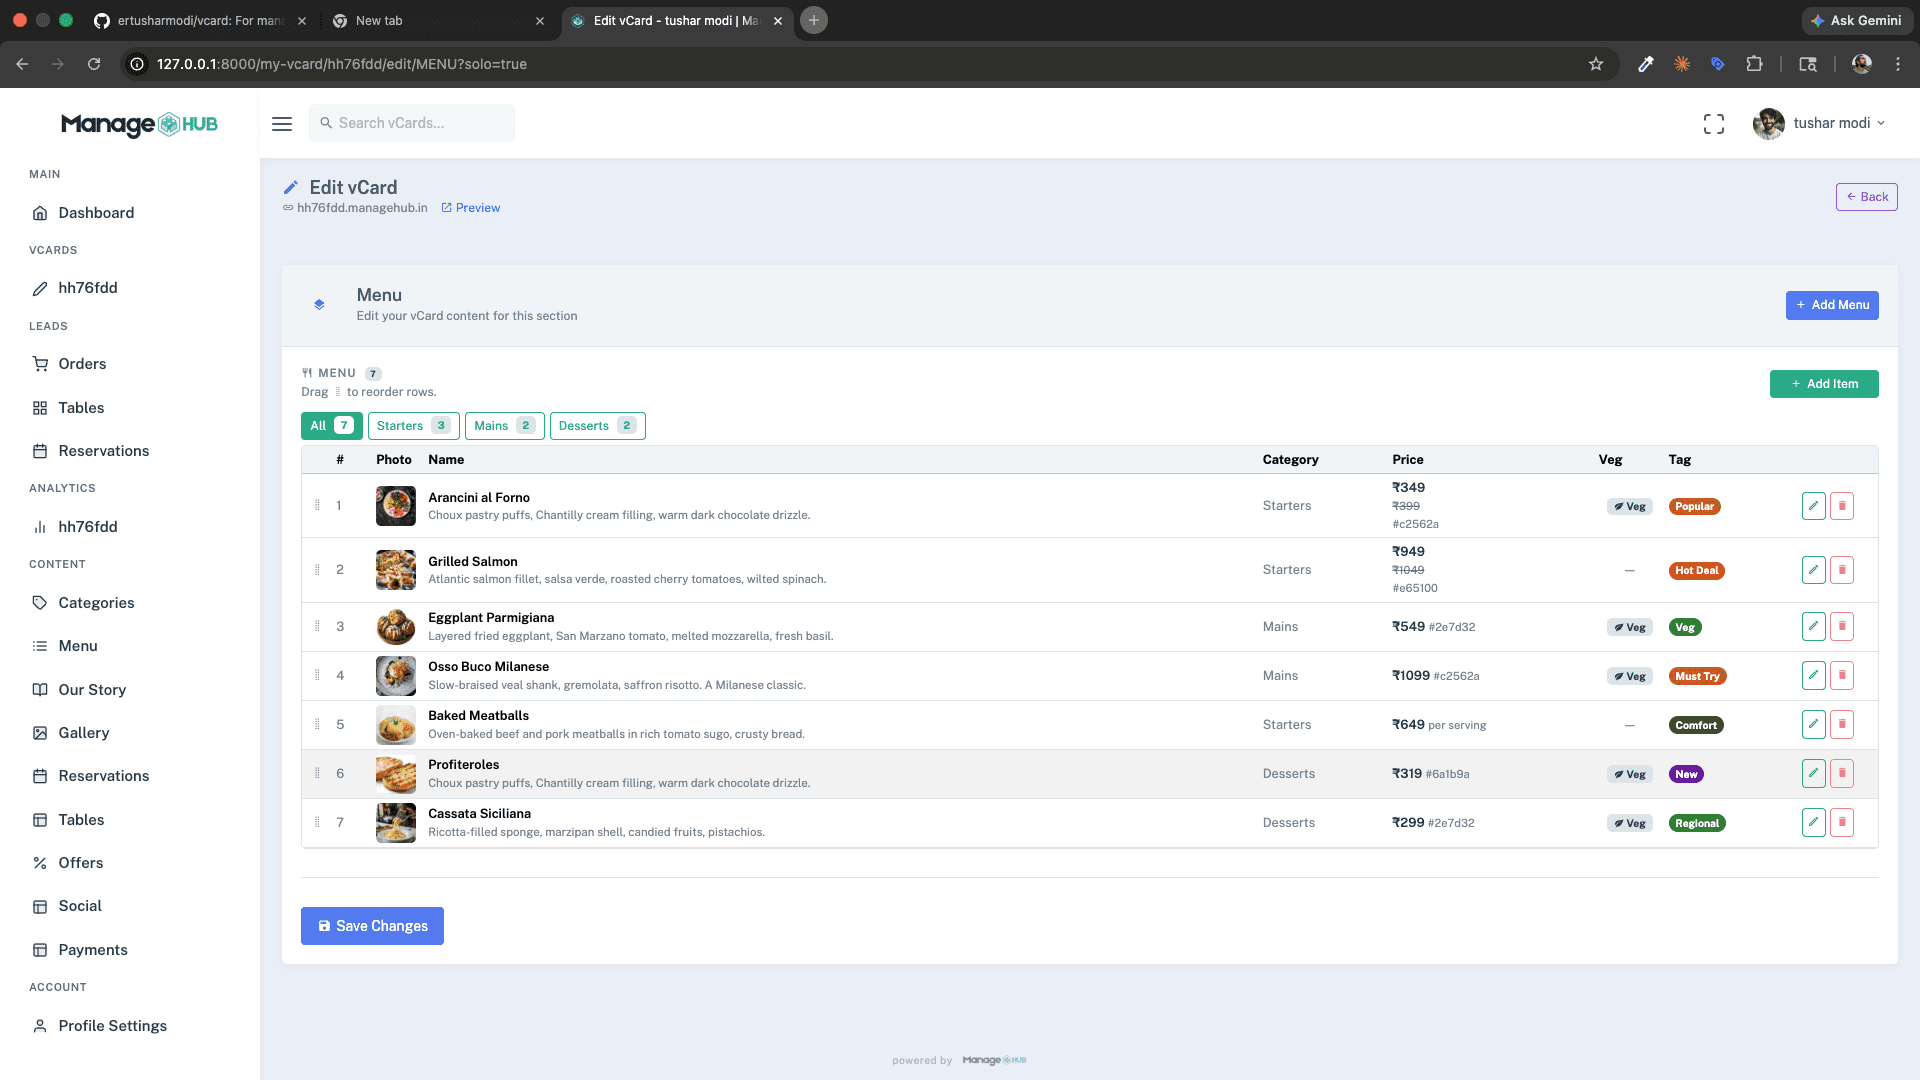Click the Add Item button
Viewport: 1920px width, 1080px height.
1824,384
